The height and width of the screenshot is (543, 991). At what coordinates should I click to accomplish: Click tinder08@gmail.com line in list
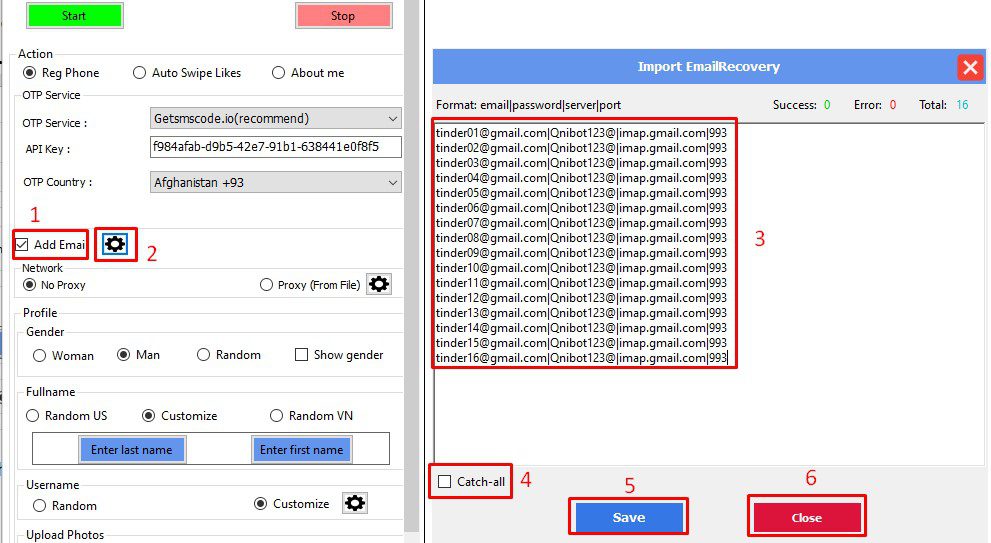pos(581,238)
